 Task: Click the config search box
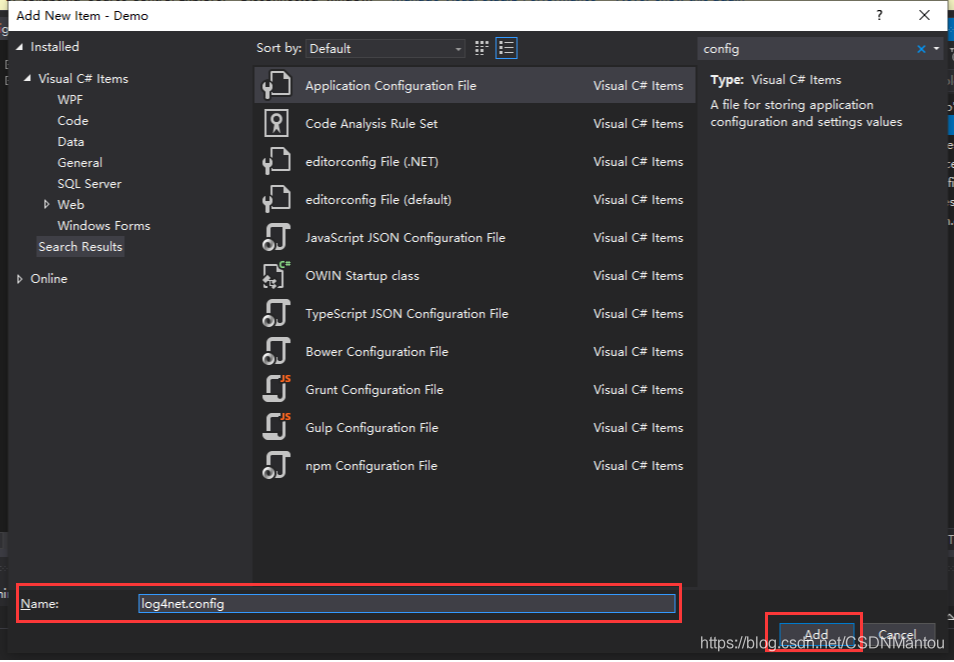pos(806,49)
